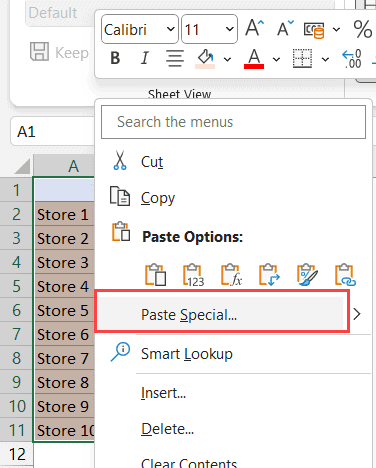Open the Paste Special submenu arrow
Image resolution: width=376 pixels, height=468 pixels.
click(x=357, y=314)
